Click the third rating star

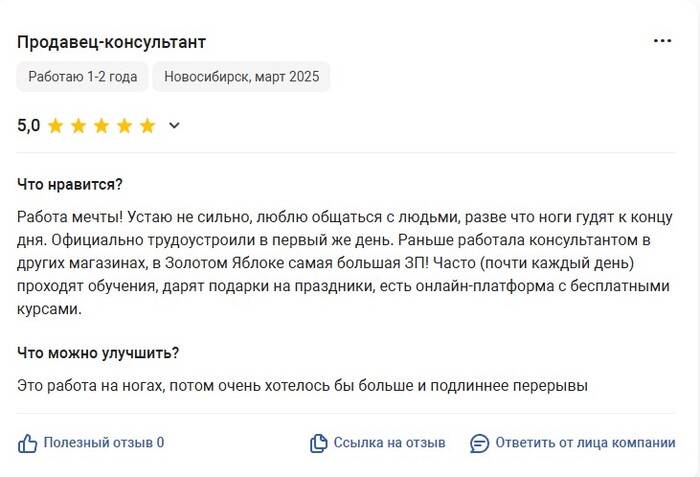pyautogui.click(x=101, y=126)
